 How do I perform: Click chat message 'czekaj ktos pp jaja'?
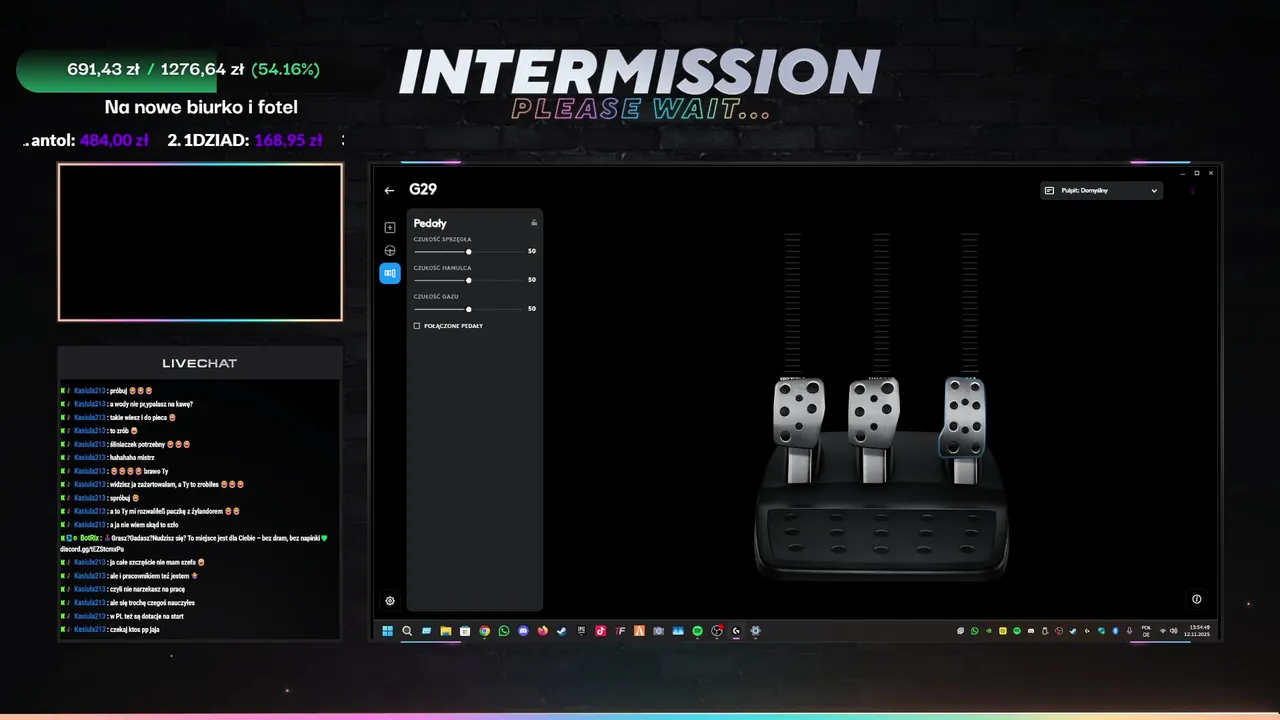click(x=134, y=629)
